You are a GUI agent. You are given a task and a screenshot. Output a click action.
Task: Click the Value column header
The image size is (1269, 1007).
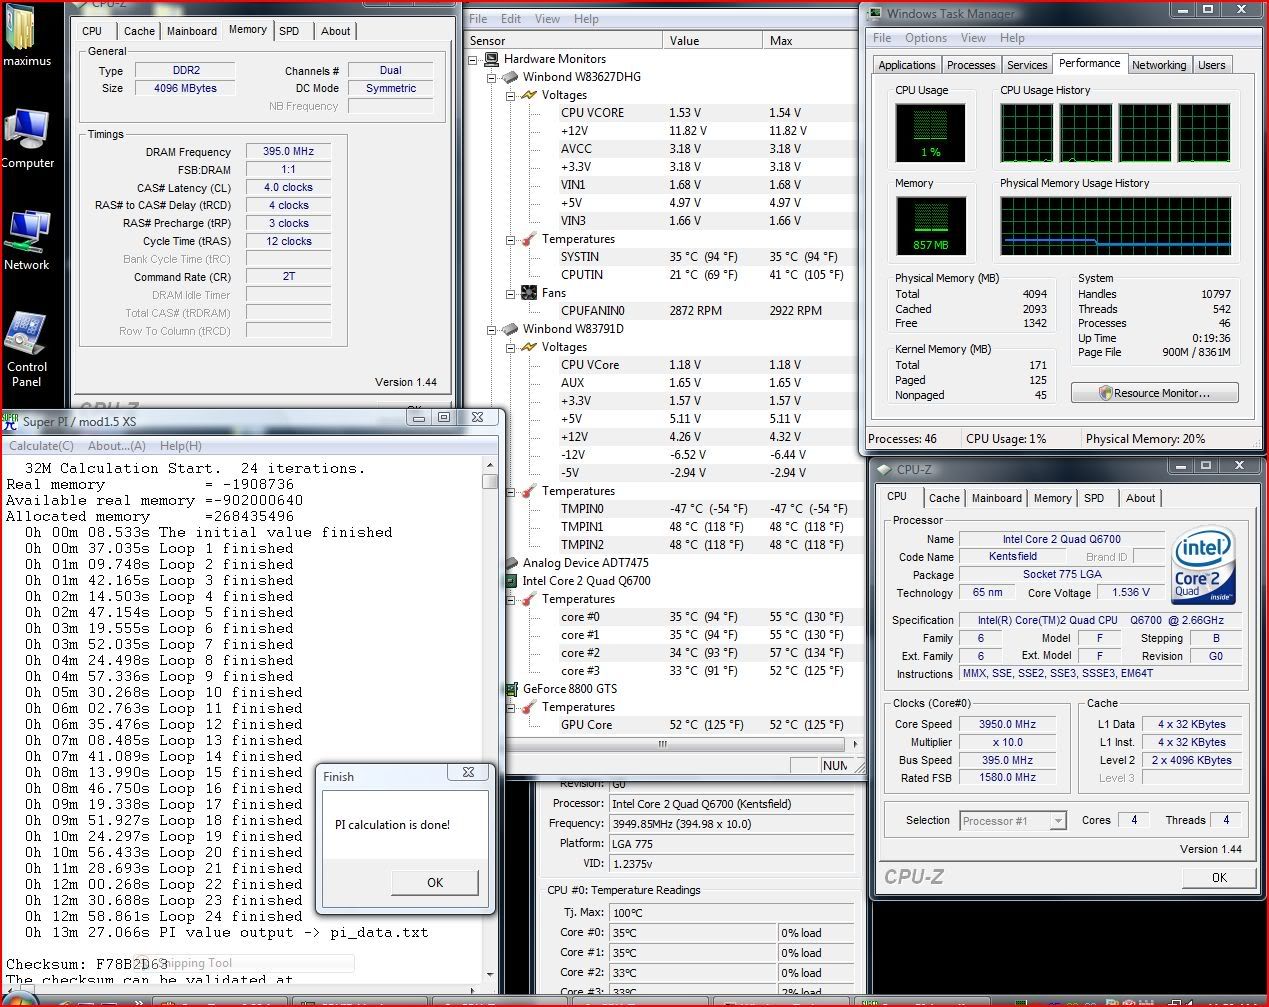coord(712,41)
